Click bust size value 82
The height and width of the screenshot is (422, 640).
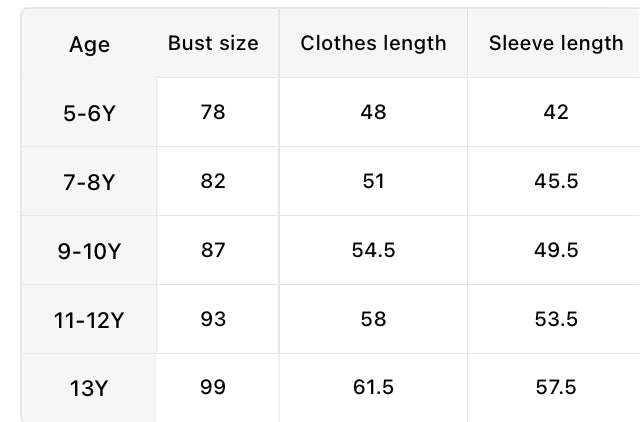(x=213, y=181)
